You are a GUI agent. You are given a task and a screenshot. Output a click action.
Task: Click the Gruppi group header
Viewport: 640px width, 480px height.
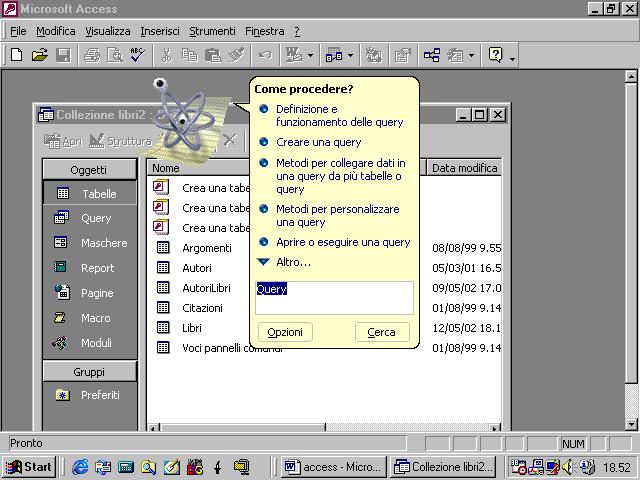coord(89,371)
